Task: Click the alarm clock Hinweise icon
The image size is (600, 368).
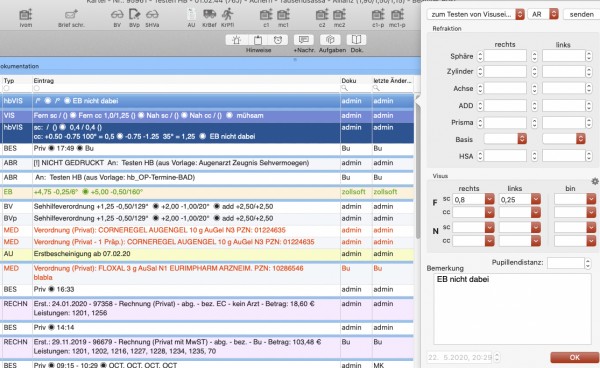Action: click(x=278, y=40)
